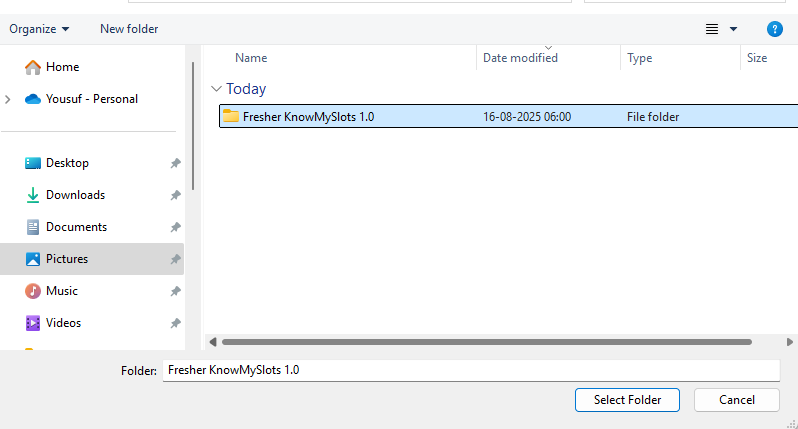Expand the Yousuf - Personal tree node
Screen dimensions: 798x429
8,99
